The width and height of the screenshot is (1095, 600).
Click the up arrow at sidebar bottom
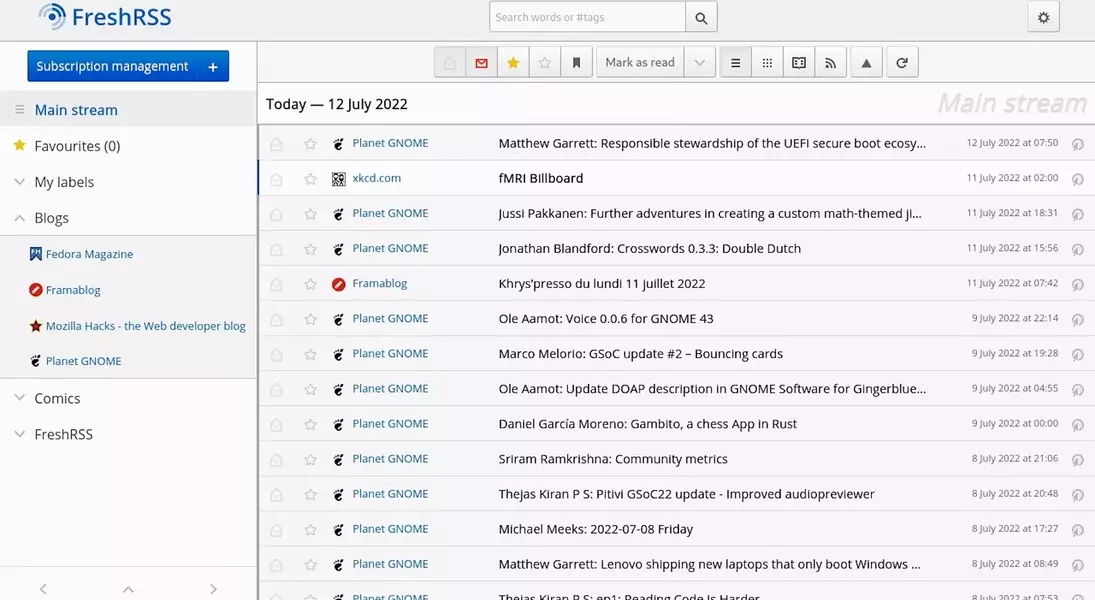[128, 589]
